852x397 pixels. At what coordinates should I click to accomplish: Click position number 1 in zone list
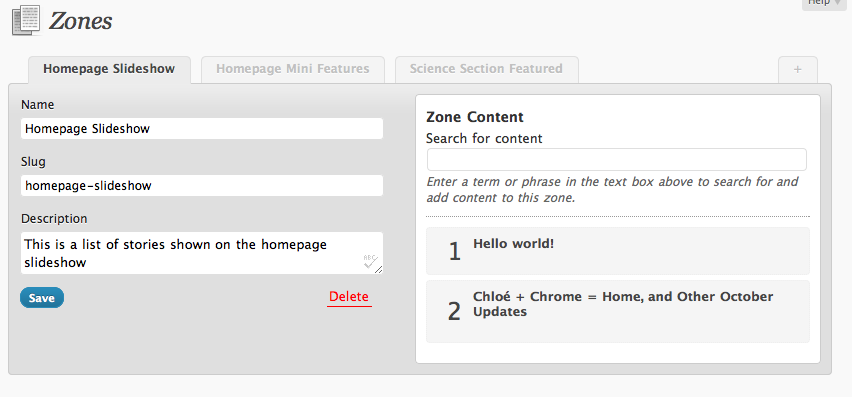[455, 251]
